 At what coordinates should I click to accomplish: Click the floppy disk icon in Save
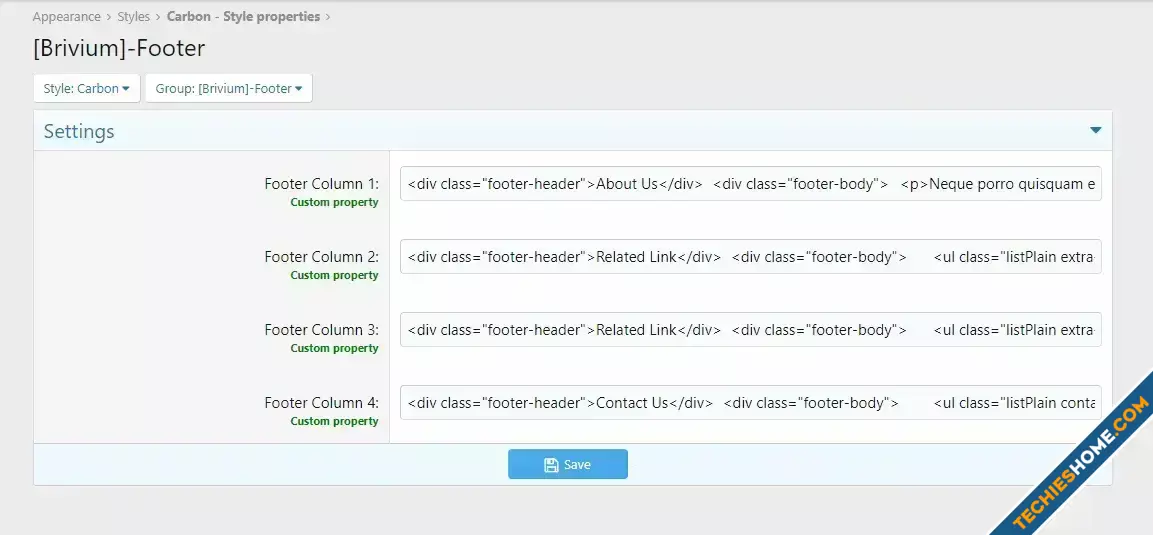pyautogui.click(x=551, y=464)
